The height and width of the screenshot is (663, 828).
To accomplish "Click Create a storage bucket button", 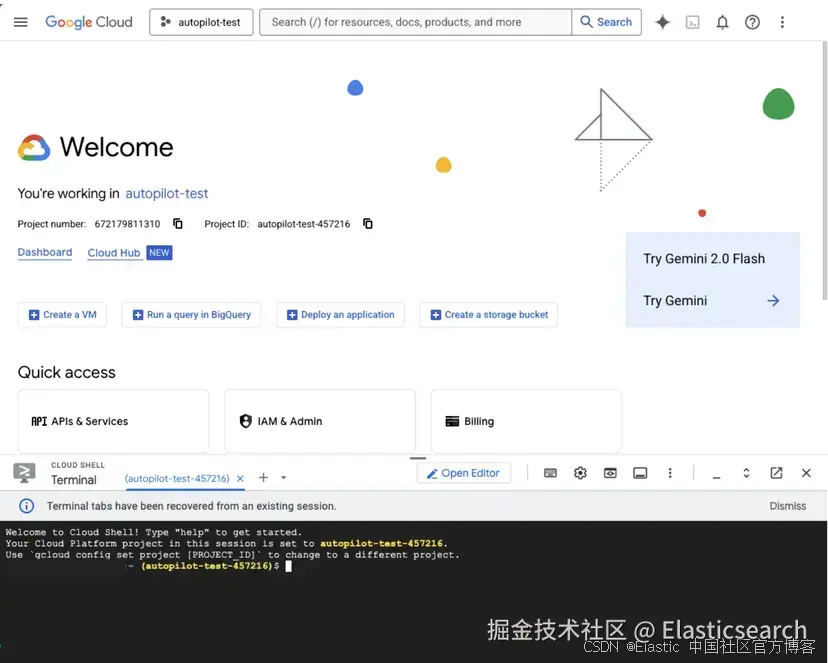I will (x=488, y=315).
